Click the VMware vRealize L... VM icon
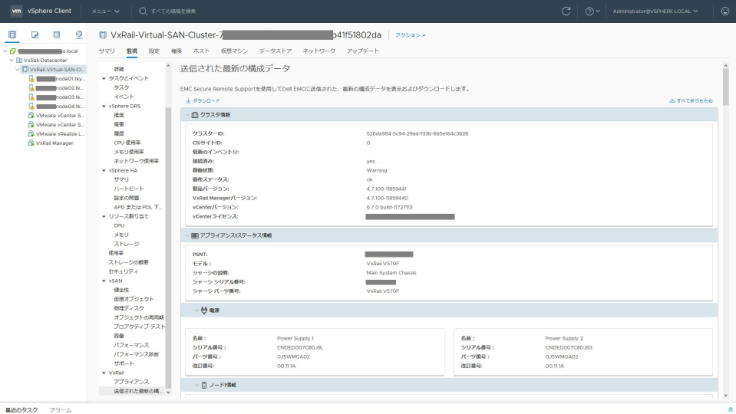Screen dimensions: 736x414 click(x=31, y=134)
